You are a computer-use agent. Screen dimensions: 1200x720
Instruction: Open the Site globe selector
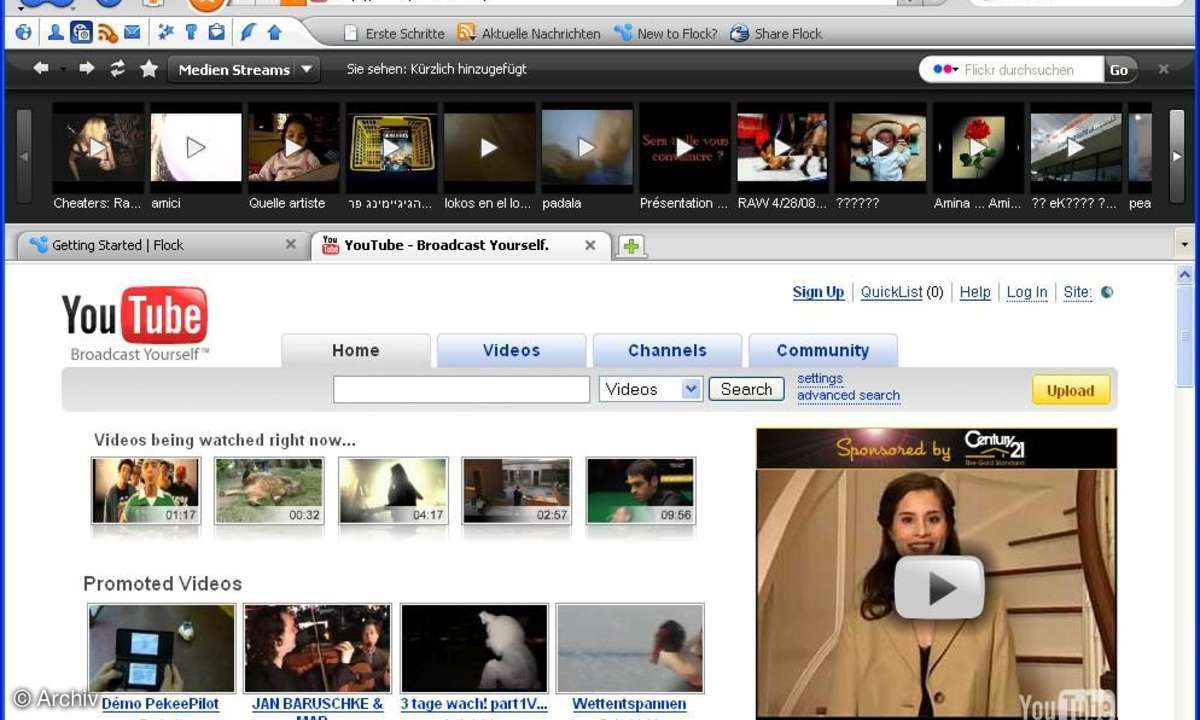[1107, 293]
